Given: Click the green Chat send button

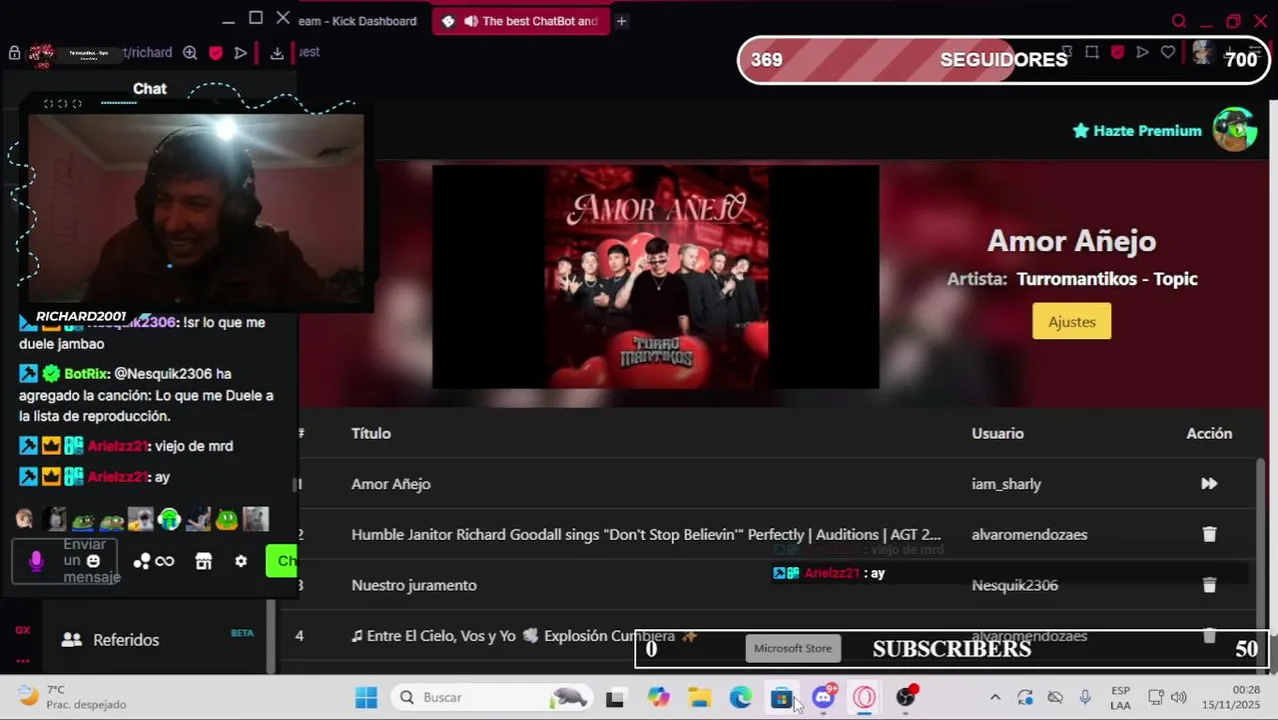Looking at the screenshot, I should click(x=282, y=561).
